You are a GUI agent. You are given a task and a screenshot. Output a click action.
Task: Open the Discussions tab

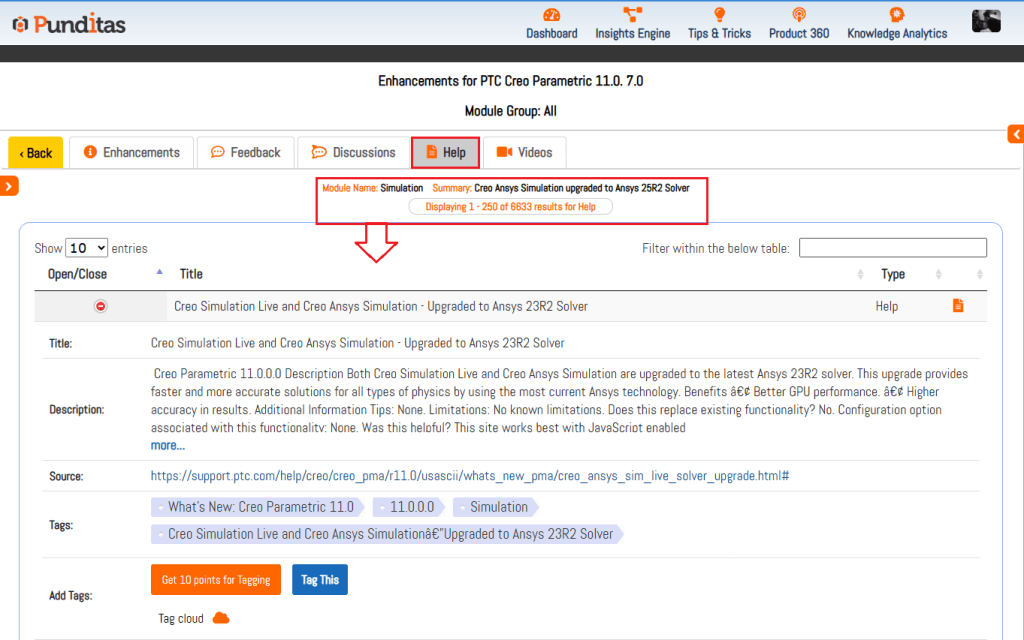pyautogui.click(x=353, y=152)
